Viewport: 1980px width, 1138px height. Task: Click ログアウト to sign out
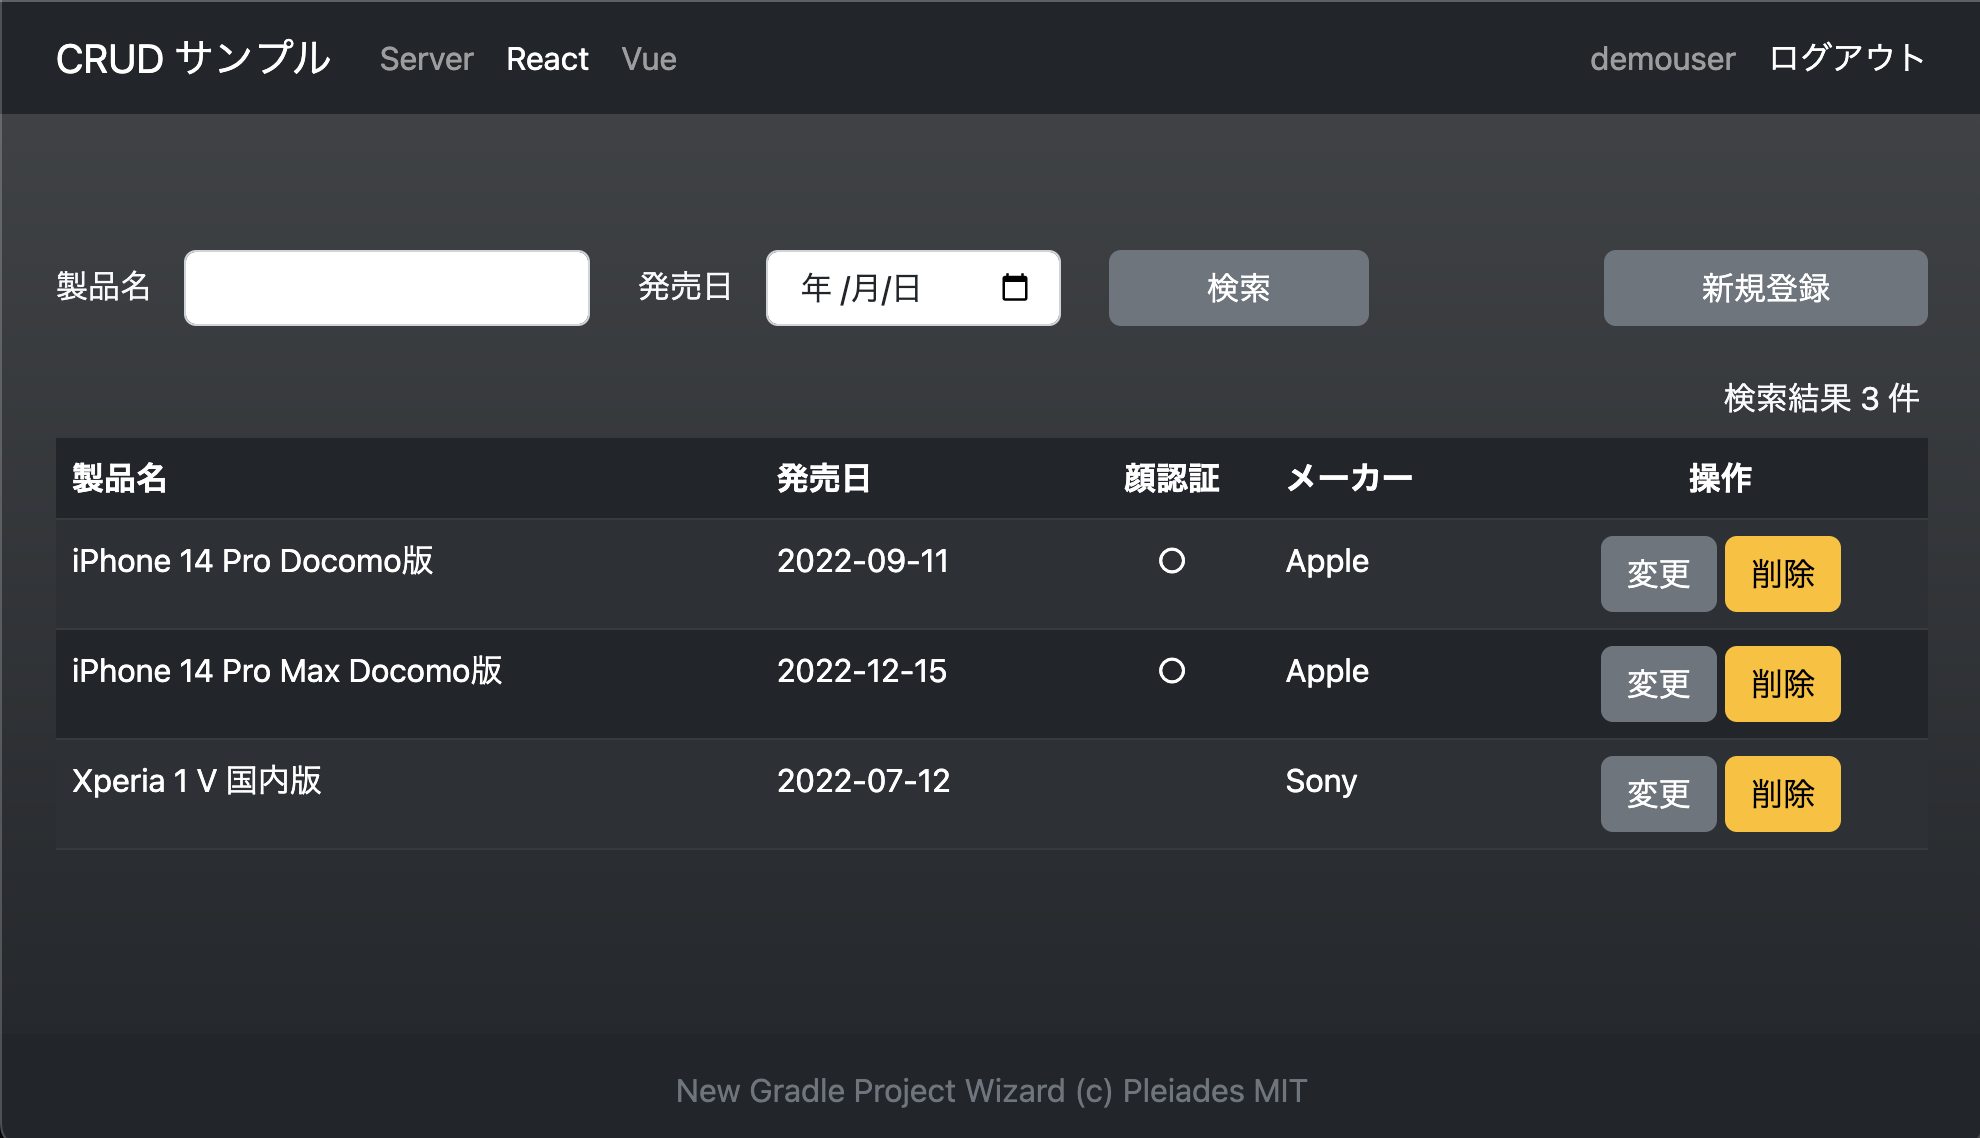point(1845,58)
